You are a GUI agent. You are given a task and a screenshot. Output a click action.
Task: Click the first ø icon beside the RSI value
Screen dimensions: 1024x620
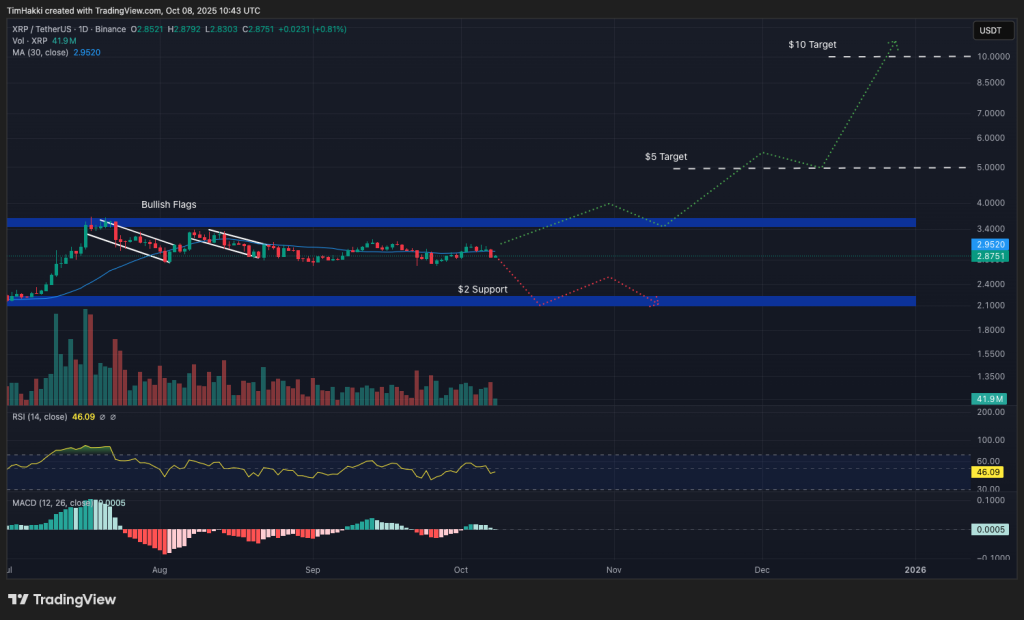pos(102,417)
